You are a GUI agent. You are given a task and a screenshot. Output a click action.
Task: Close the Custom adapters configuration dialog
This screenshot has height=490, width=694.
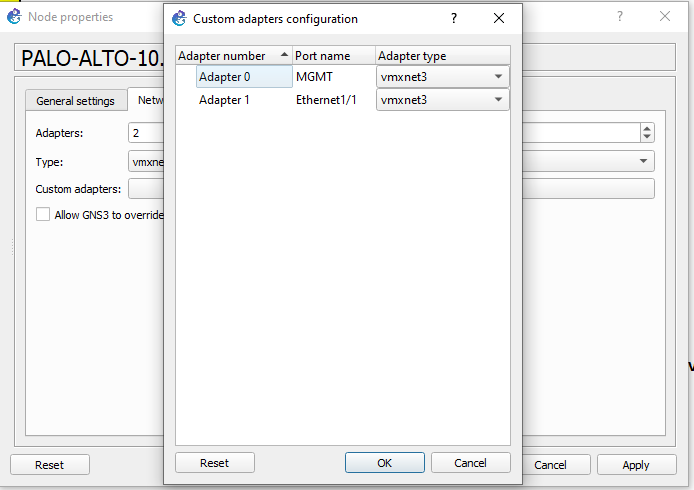pyautogui.click(x=499, y=18)
